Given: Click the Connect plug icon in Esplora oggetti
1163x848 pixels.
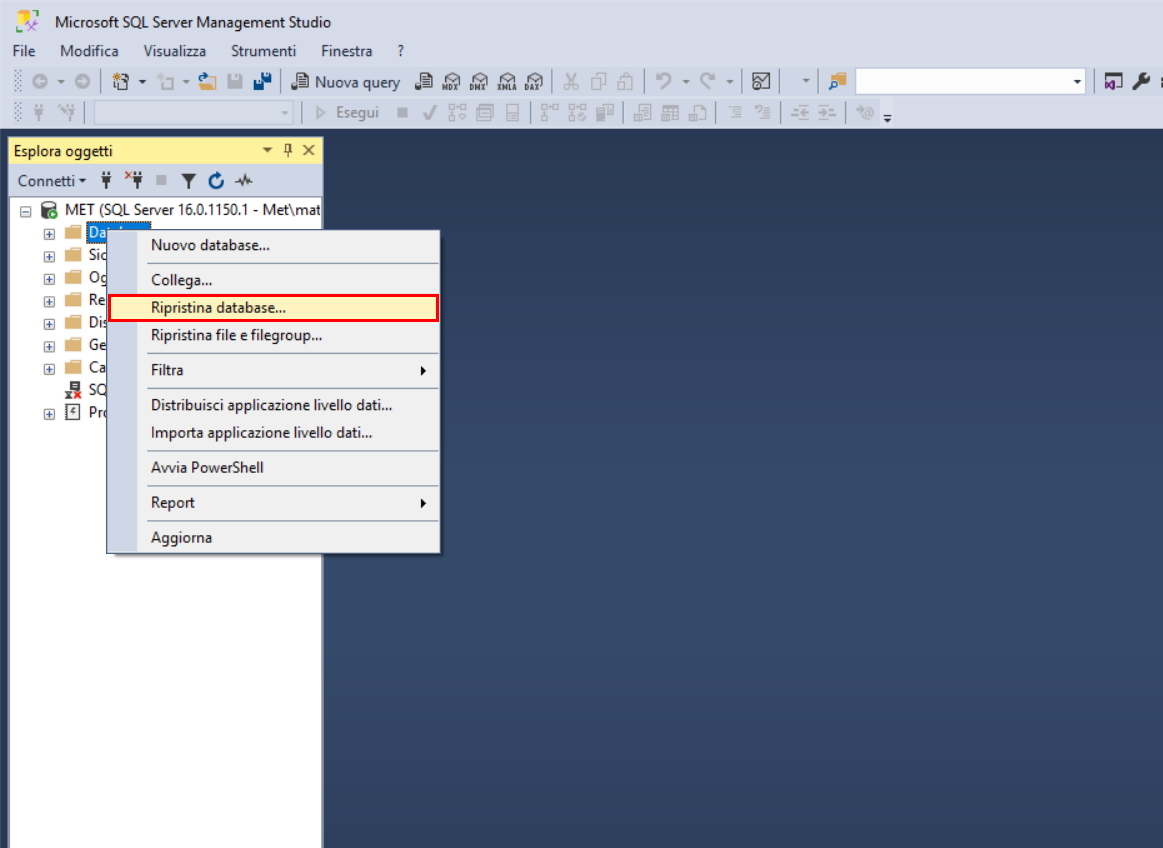Looking at the screenshot, I should 106,180.
